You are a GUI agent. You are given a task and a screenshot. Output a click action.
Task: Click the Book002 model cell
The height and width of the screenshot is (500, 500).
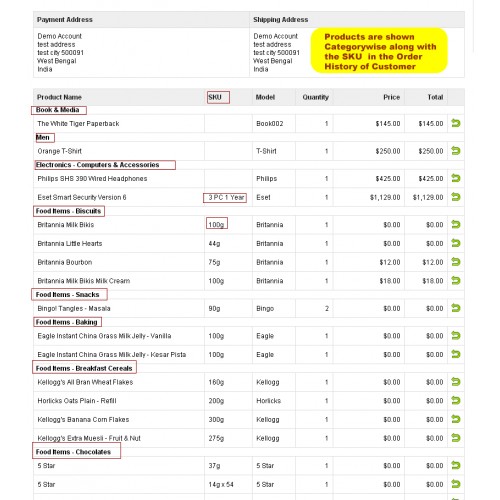coord(270,124)
